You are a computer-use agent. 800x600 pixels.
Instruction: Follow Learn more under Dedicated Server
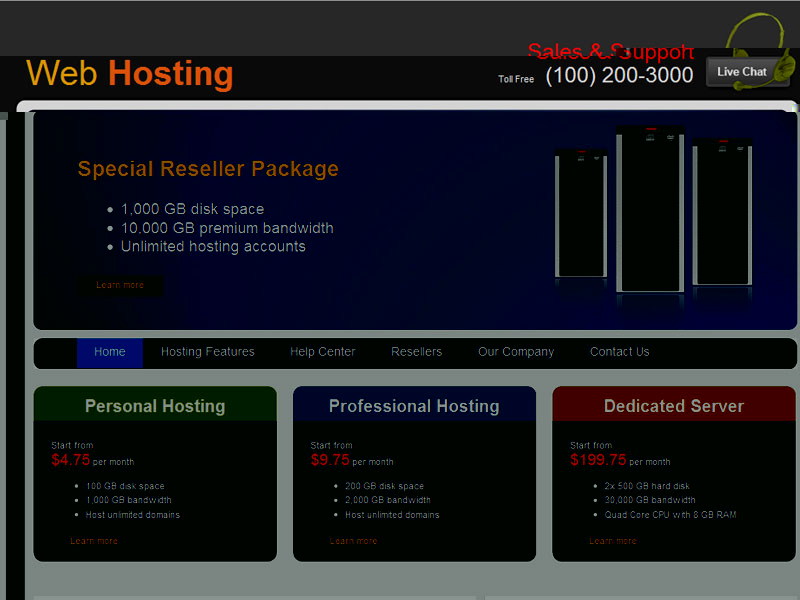(613, 541)
